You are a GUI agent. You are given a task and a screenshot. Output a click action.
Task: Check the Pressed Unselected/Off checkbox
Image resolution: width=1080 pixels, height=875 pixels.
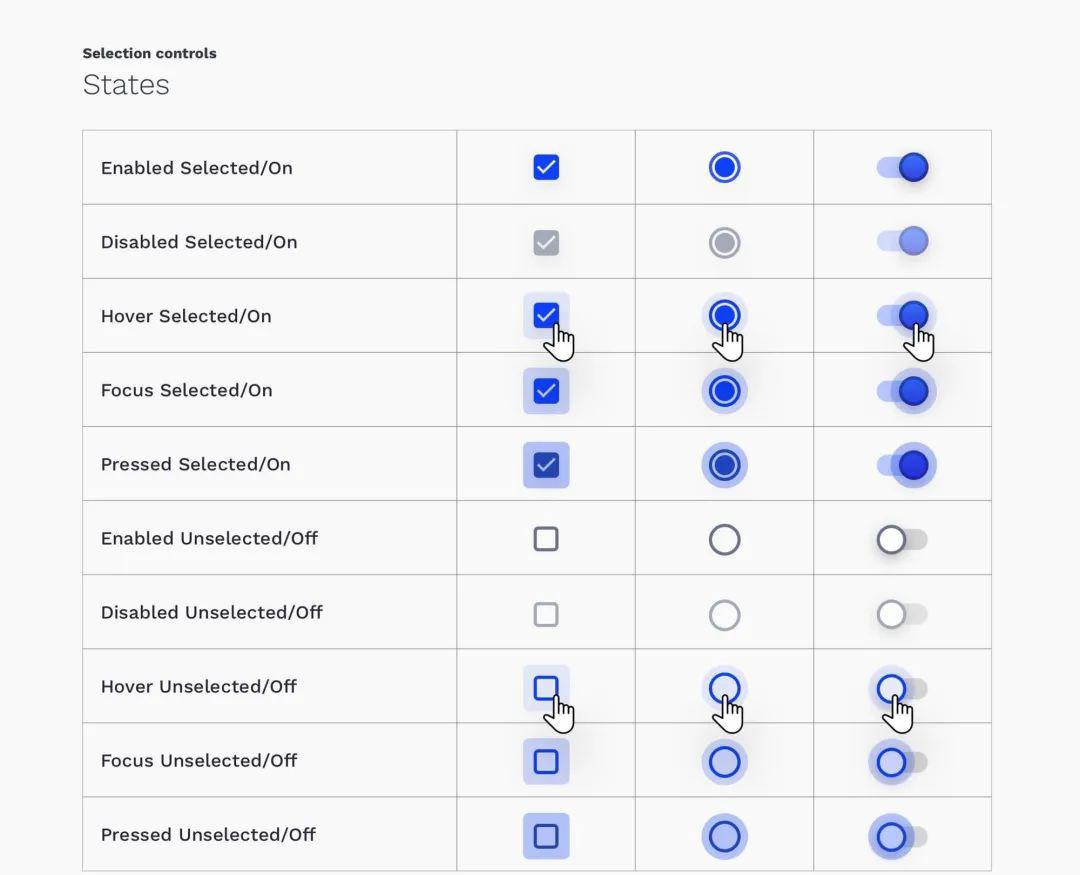pyautogui.click(x=546, y=836)
